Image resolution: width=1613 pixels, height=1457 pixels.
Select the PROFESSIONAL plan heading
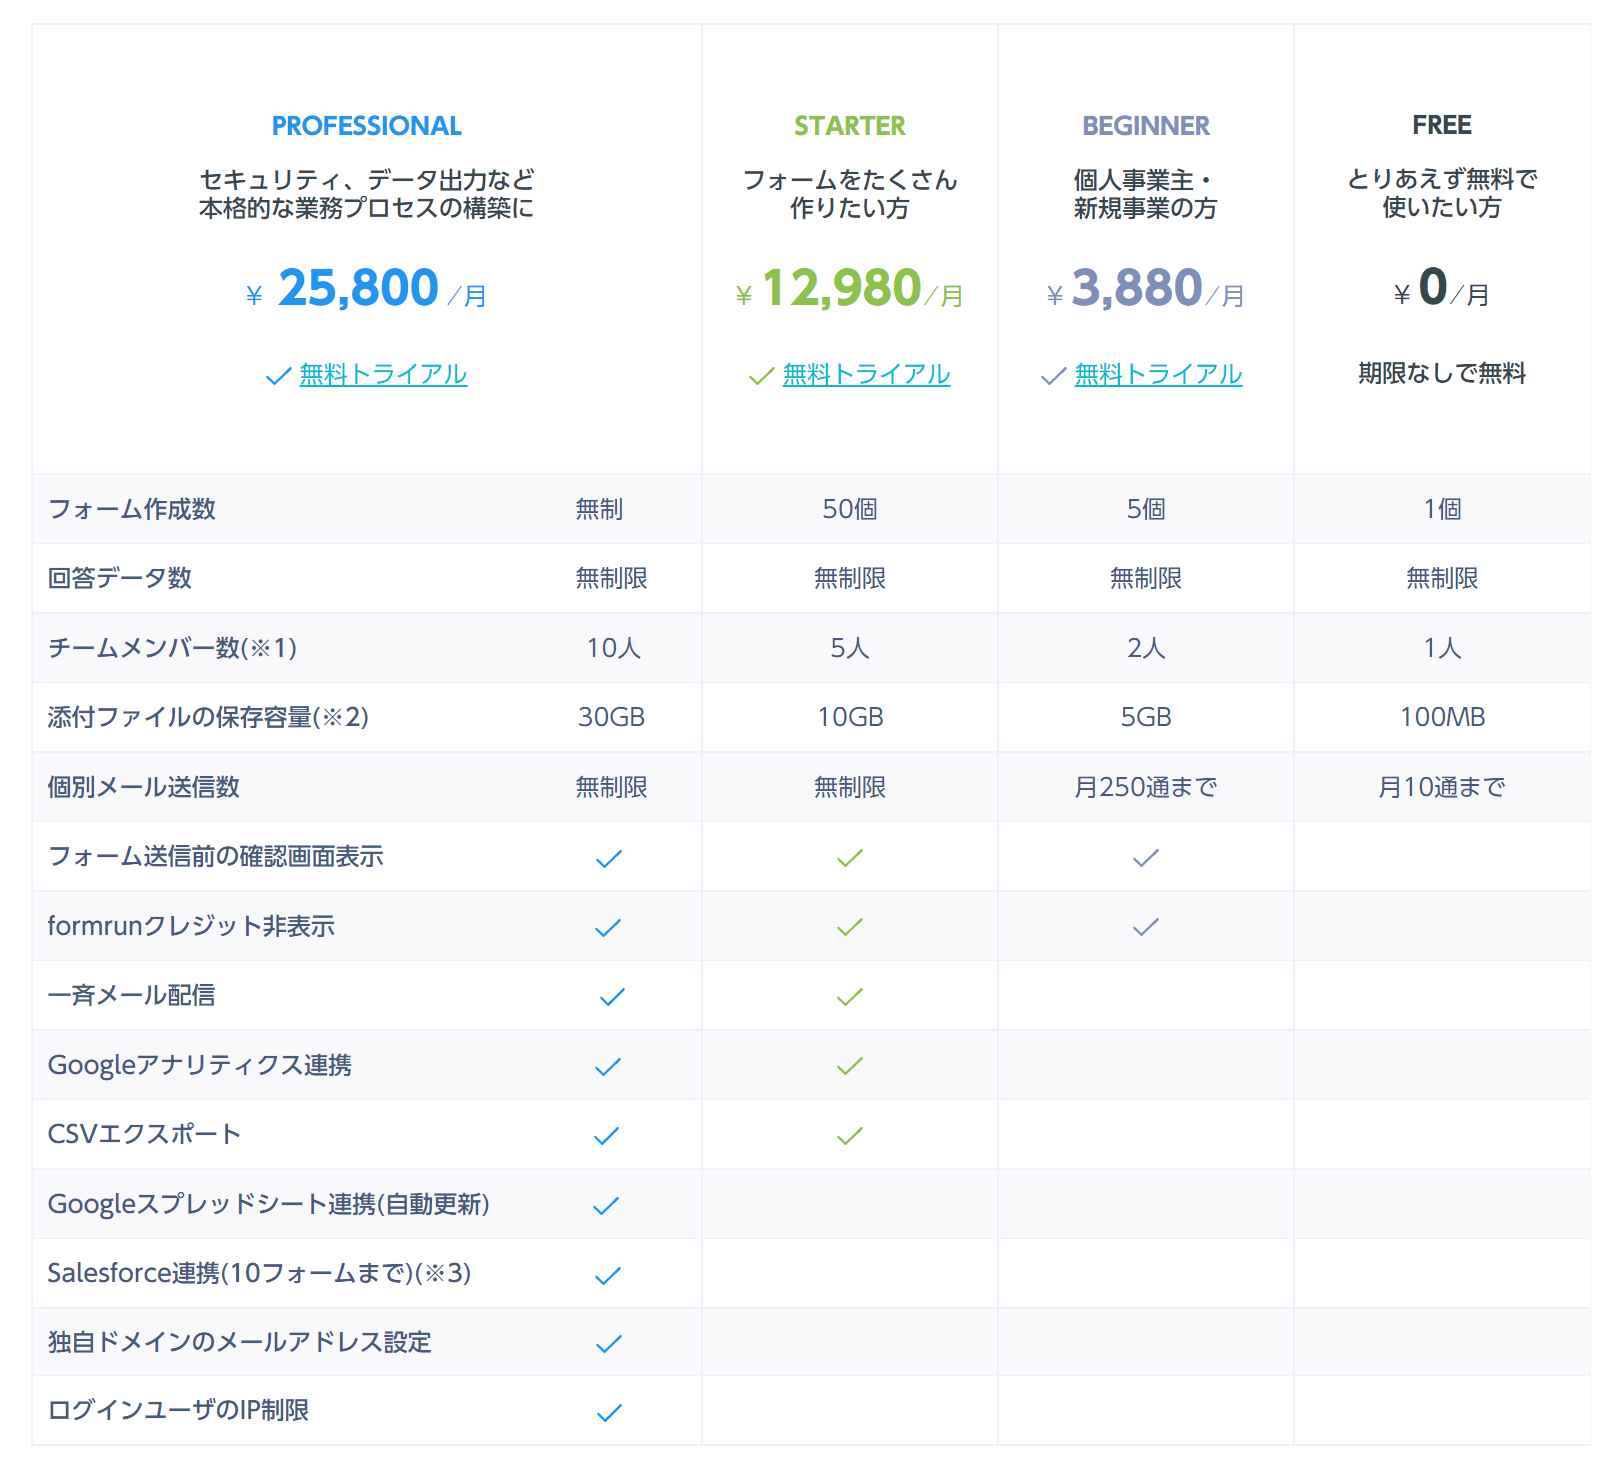click(366, 126)
